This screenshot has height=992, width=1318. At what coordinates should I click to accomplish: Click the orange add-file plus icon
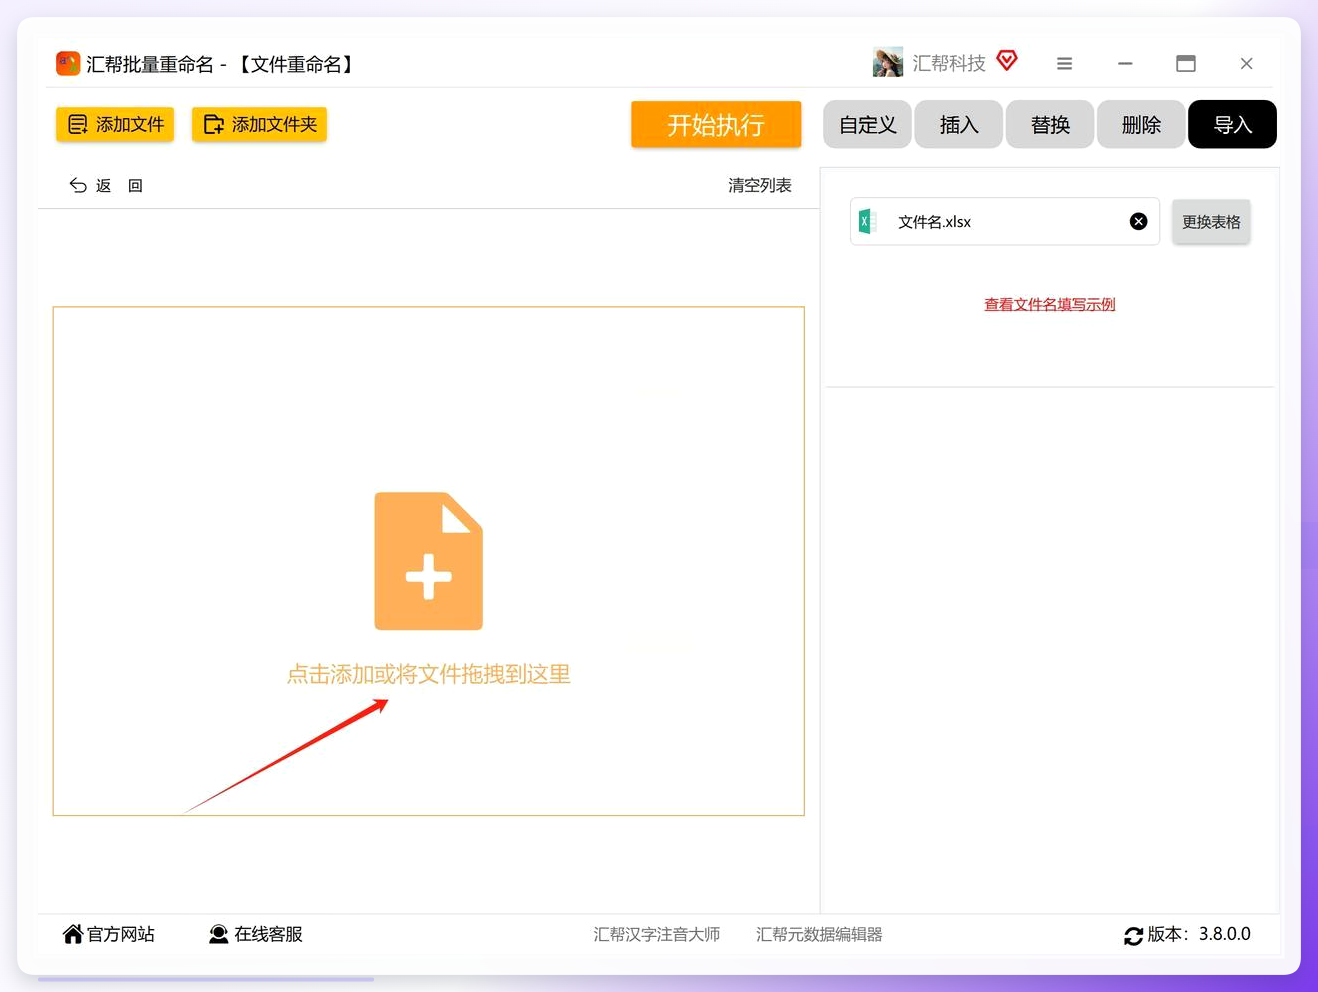(429, 561)
